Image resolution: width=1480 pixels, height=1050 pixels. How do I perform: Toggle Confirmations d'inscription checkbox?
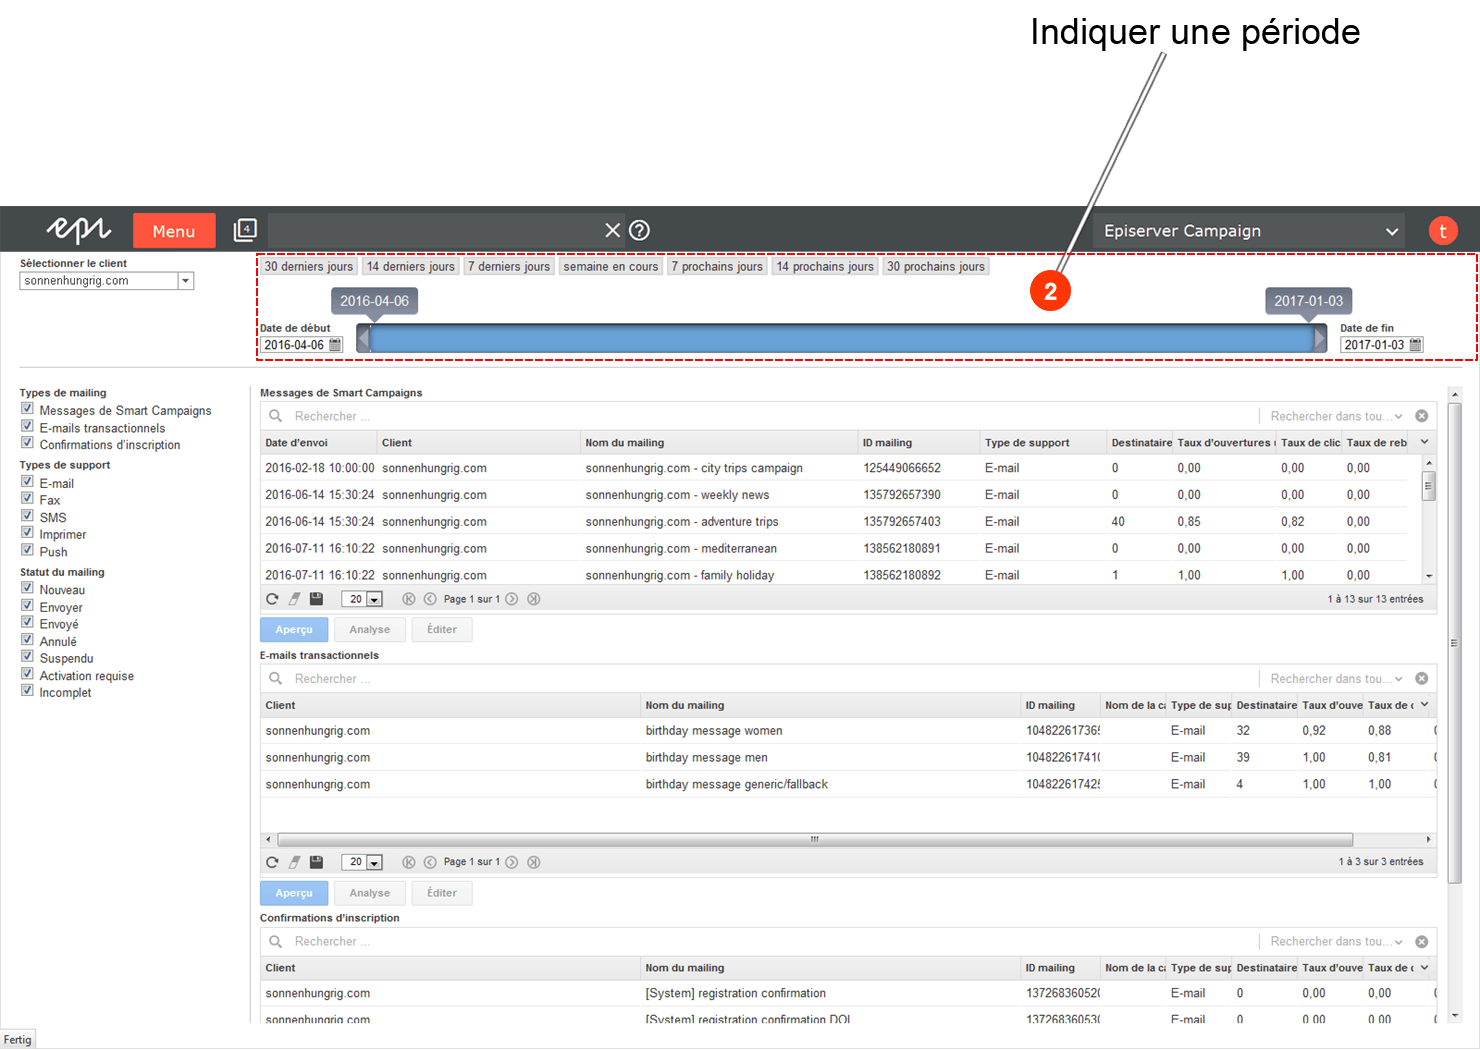27,443
